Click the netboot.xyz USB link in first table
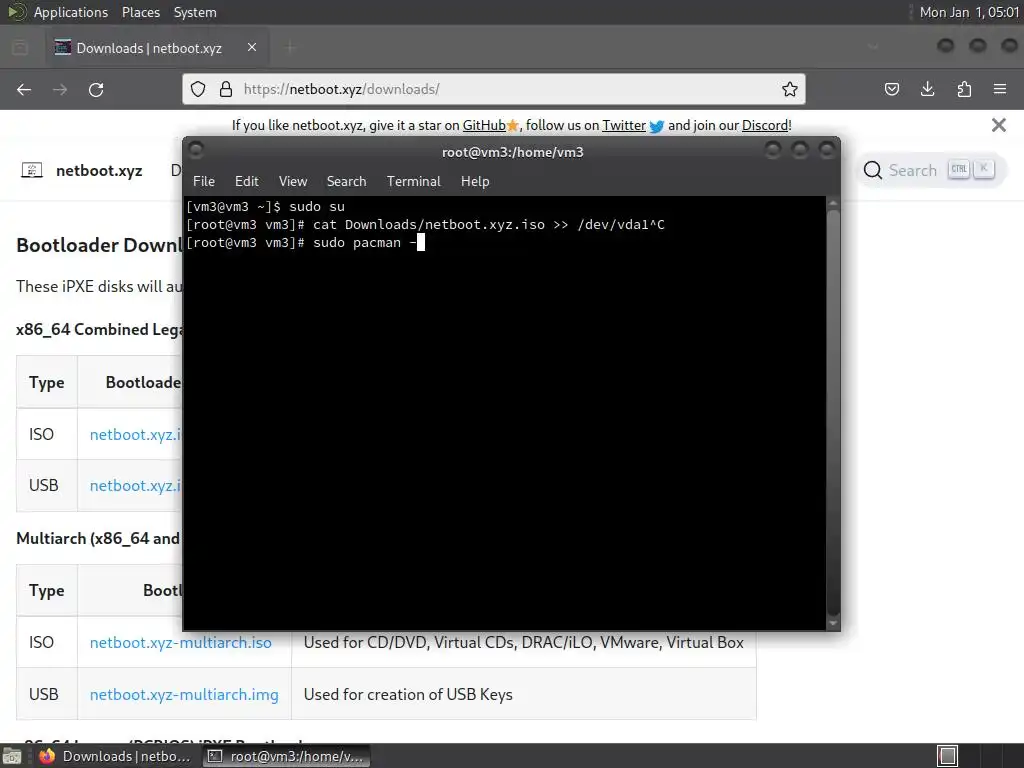Screen dimensions: 1024x768 [x=135, y=486]
